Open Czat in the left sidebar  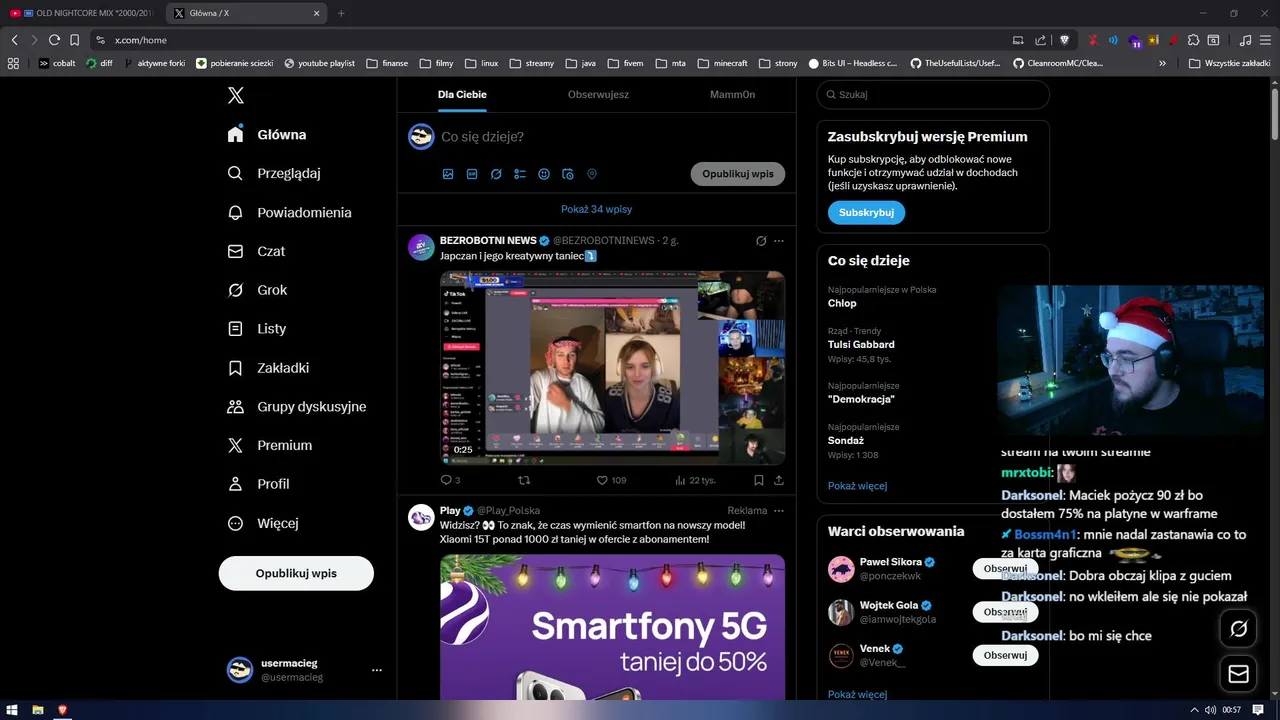(x=257, y=251)
